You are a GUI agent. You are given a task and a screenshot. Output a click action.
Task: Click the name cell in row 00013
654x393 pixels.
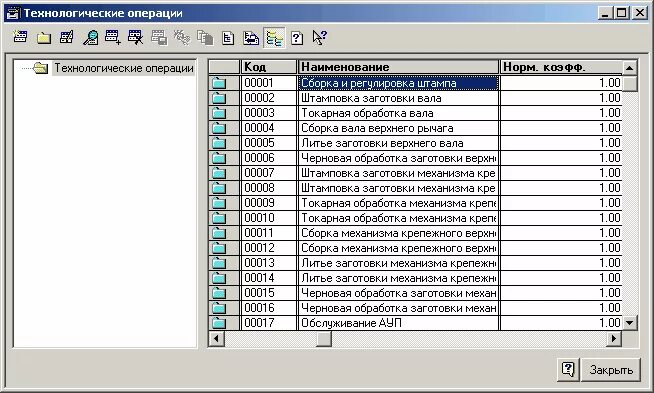click(398, 263)
